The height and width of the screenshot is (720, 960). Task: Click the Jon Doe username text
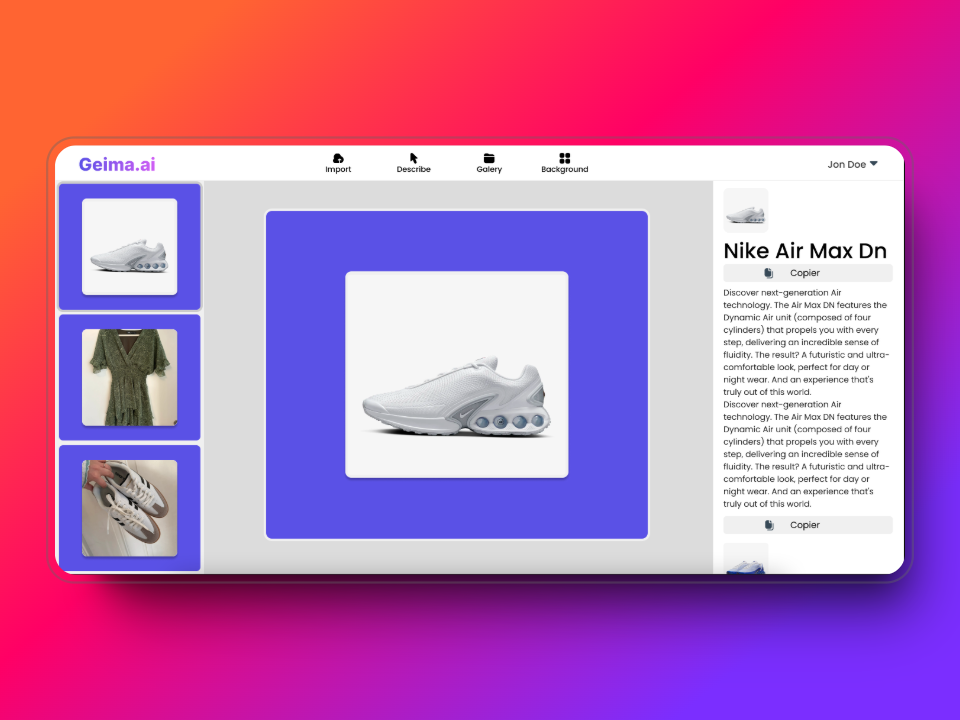pos(846,164)
